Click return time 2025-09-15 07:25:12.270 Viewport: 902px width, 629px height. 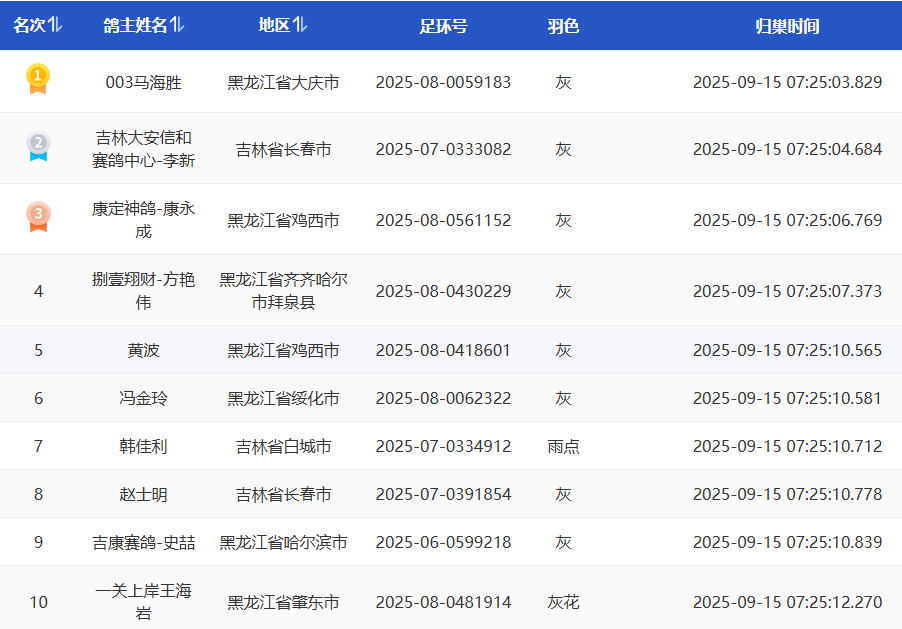(787, 602)
